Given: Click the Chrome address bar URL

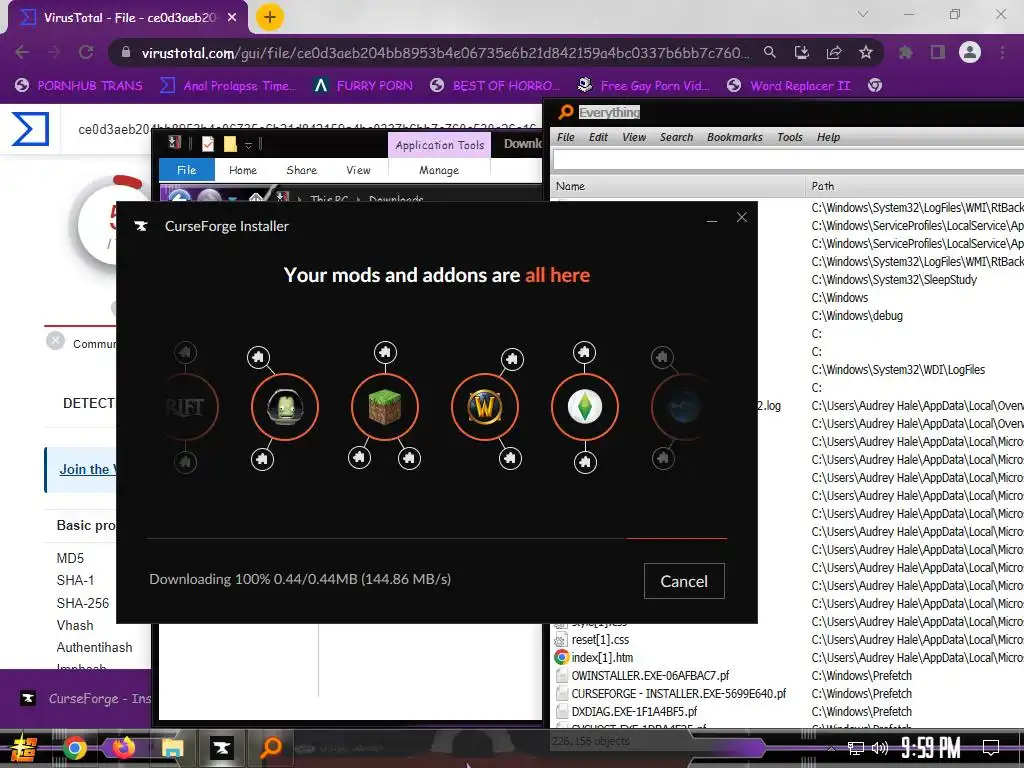Looking at the screenshot, I should click(445, 53).
